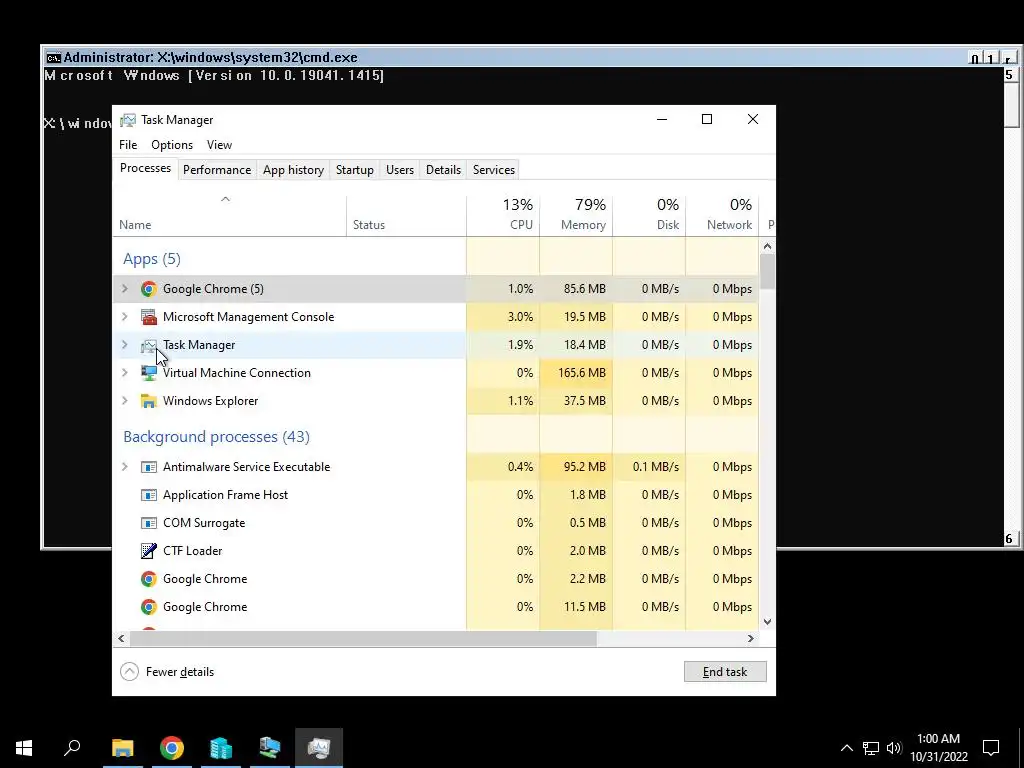This screenshot has height=768, width=1024.
Task: Expand the Windows Explorer entry
Action: 125,401
